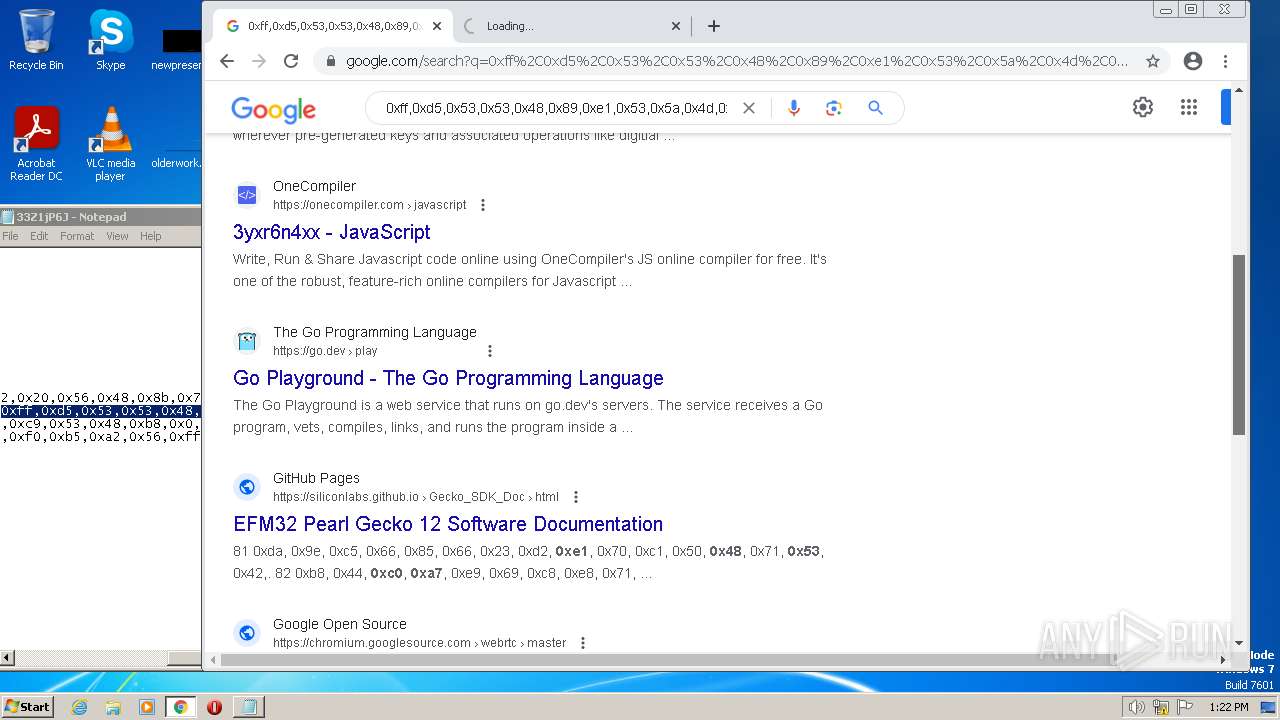Screen dimensions: 1280x720
Task: Clear the Google search box
Action: click(748, 108)
